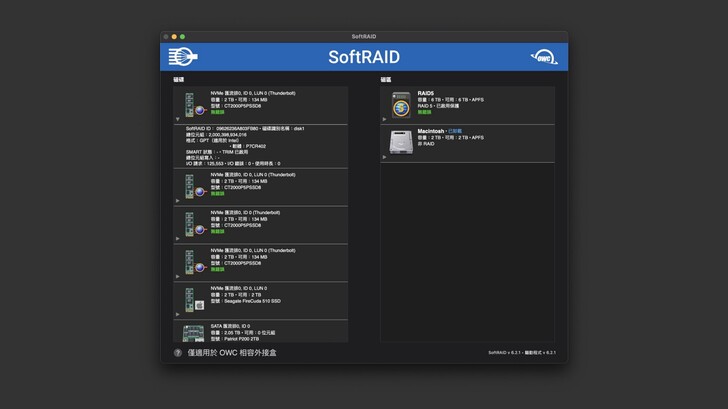Screen dimensions: 728x409
Task: Click the "磁區" volumes column header
Action: pos(386,80)
